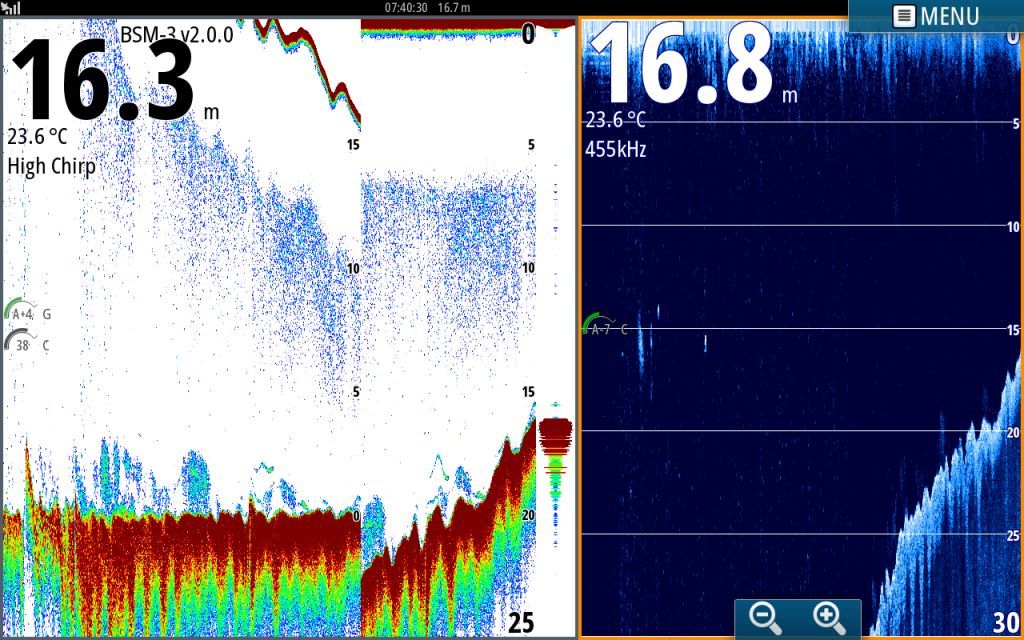Image resolution: width=1024 pixels, height=640 pixels.
Task: Zoom in with the plus magnifier
Action: click(829, 618)
